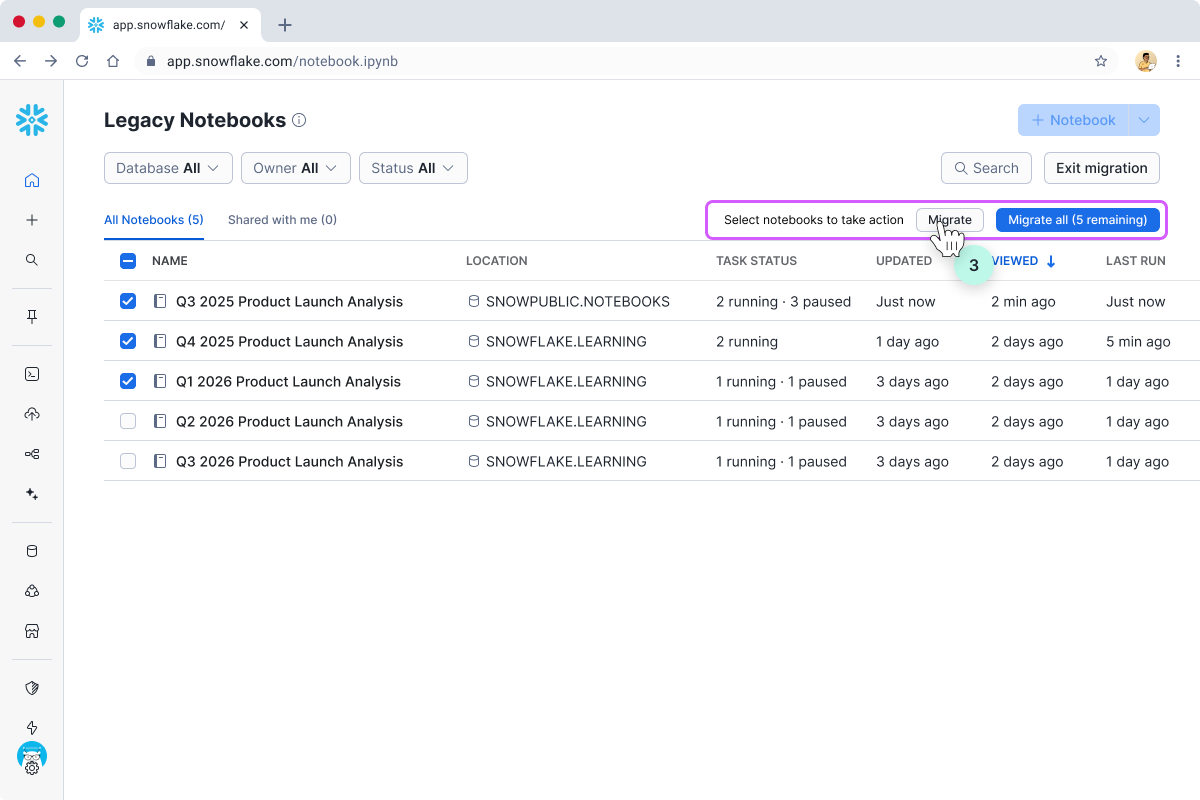The height and width of the screenshot is (800, 1200).
Task: Click the browser home icon
Action: [x=113, y=61]
